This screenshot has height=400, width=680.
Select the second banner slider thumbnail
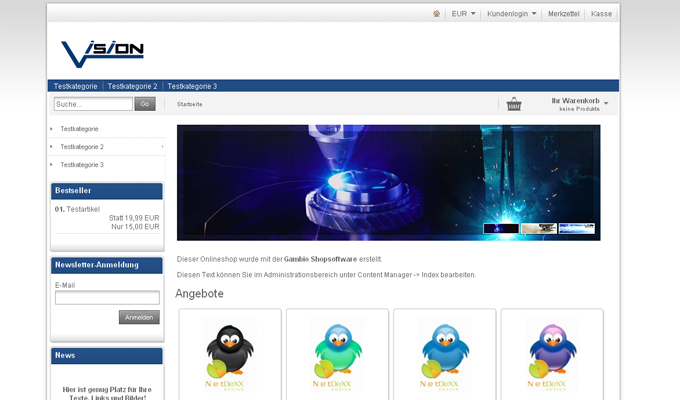(539, 229)
